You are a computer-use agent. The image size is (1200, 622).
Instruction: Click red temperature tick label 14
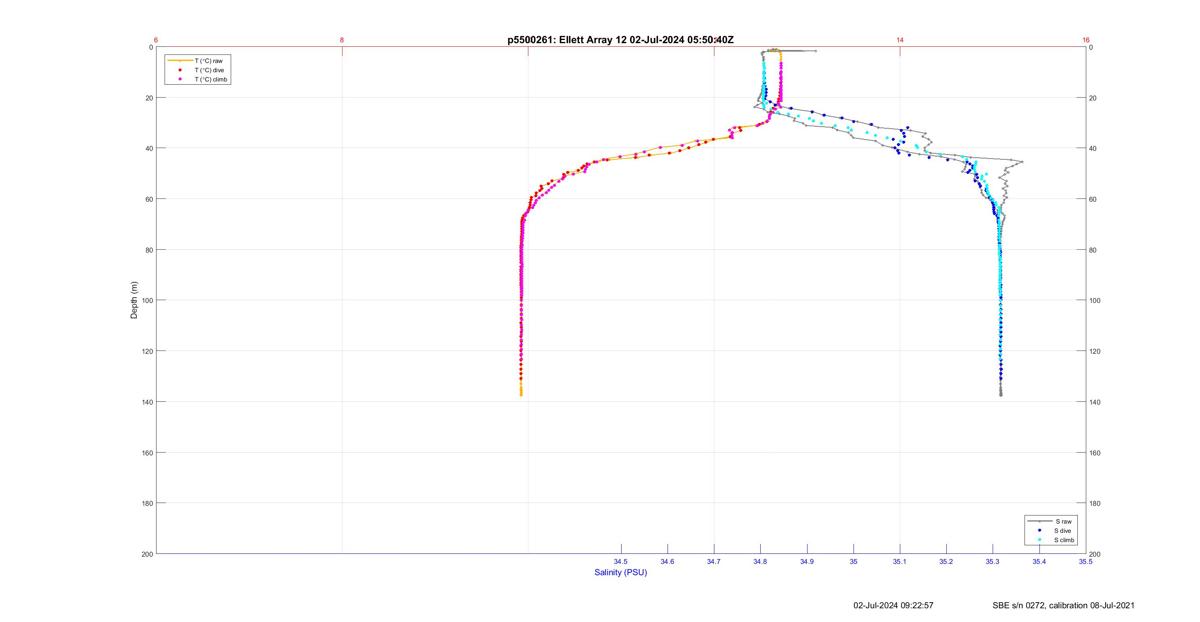(900, 40)
